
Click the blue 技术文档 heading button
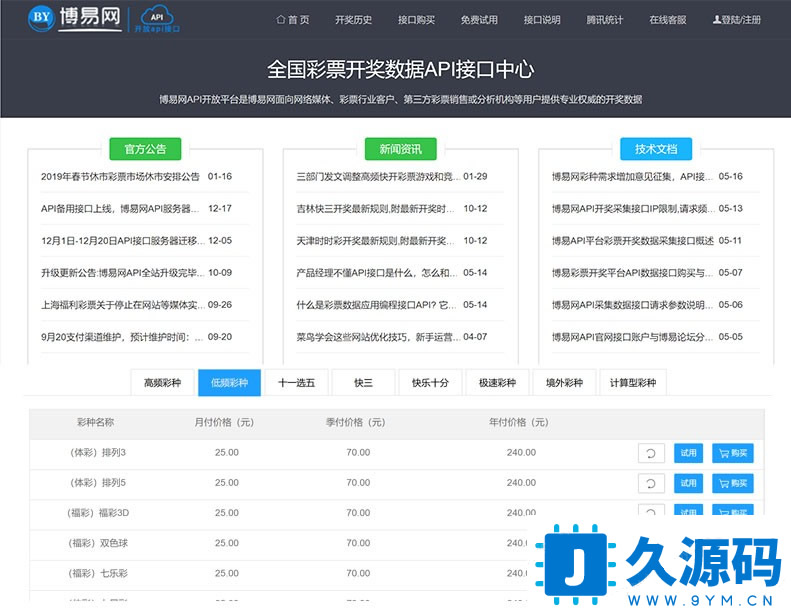point(655,149)
